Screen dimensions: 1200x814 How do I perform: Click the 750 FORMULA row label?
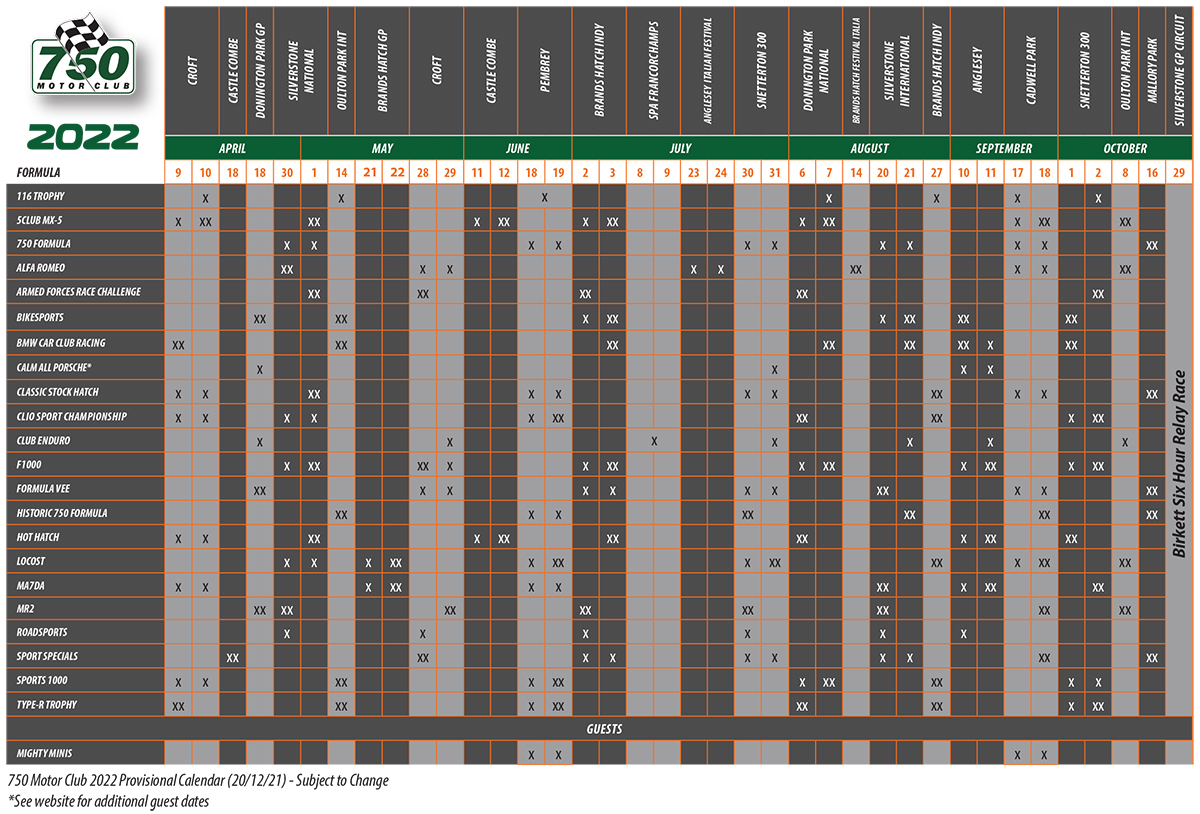coord(43,245)
